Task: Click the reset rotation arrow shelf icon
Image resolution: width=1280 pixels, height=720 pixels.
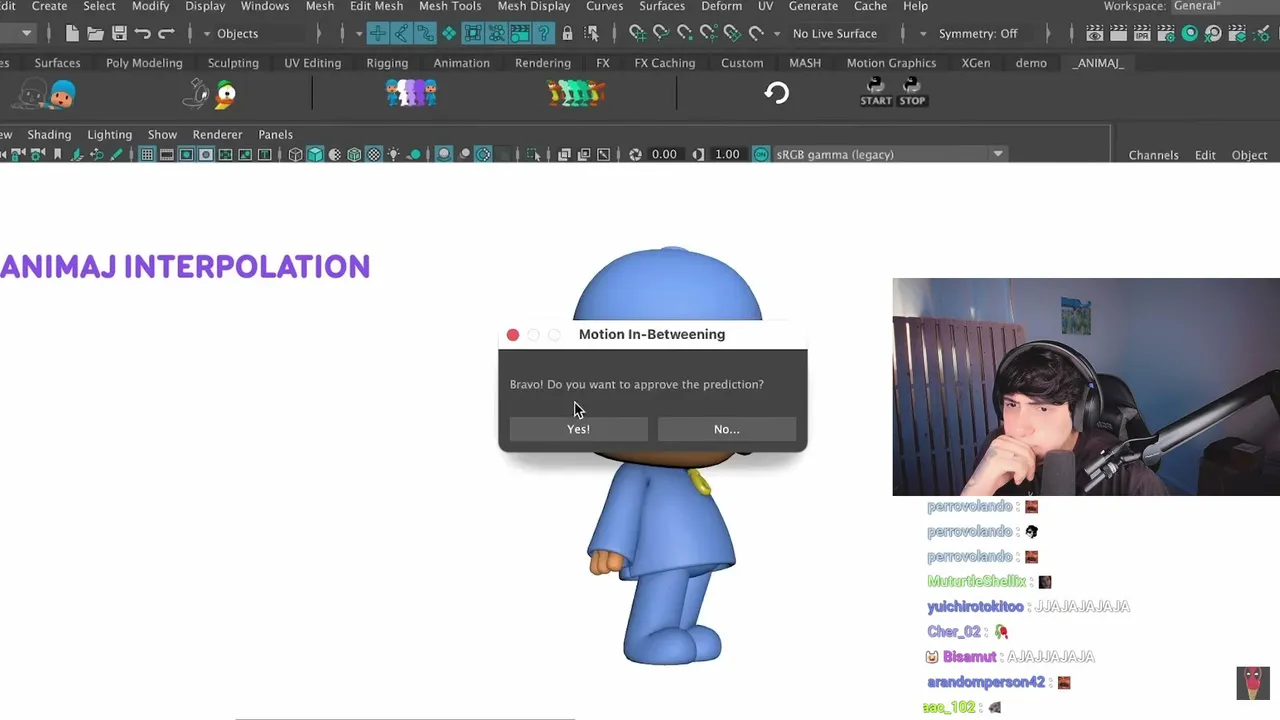Action: [x=777, y=93]
